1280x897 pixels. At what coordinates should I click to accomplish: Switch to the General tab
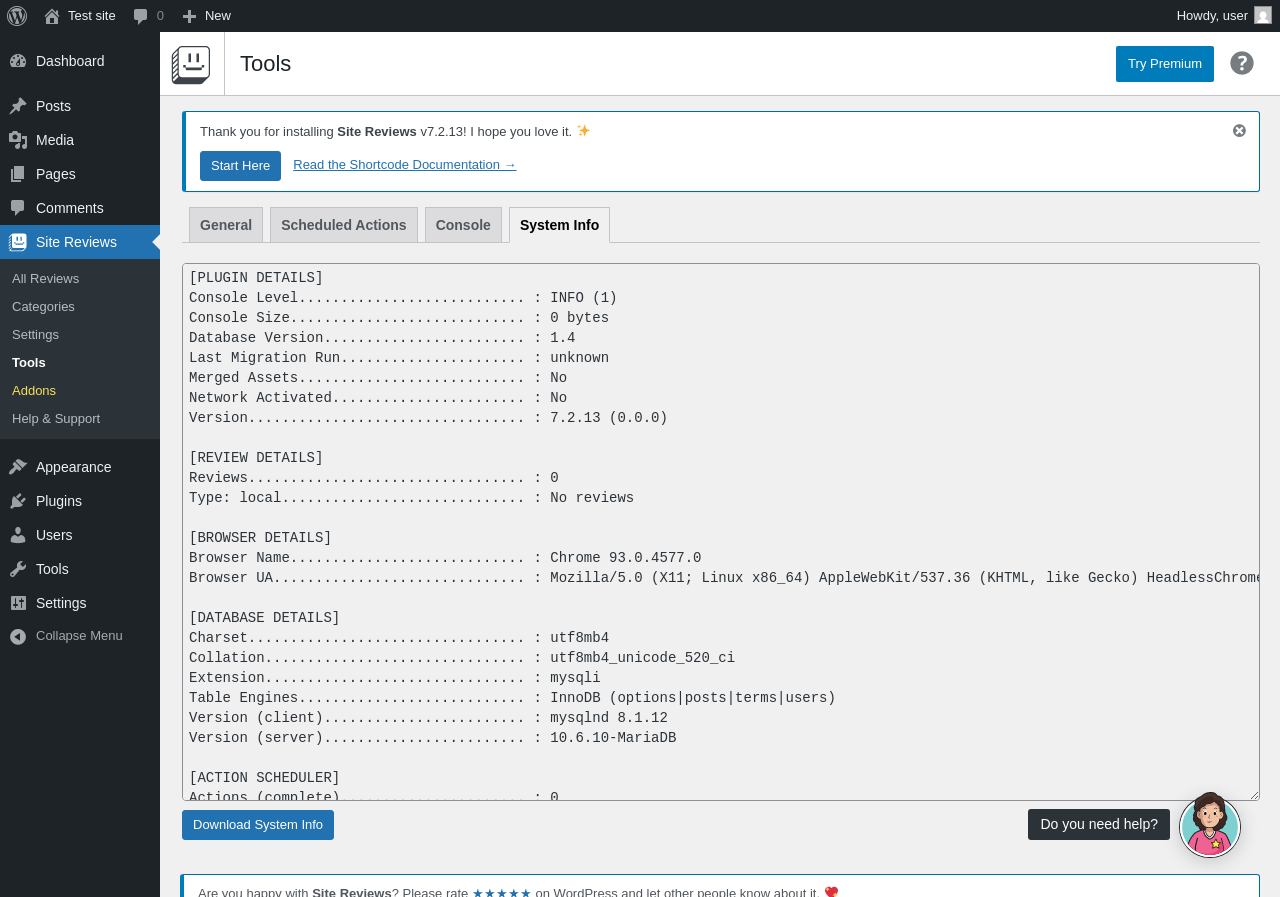tap(226, 225)
